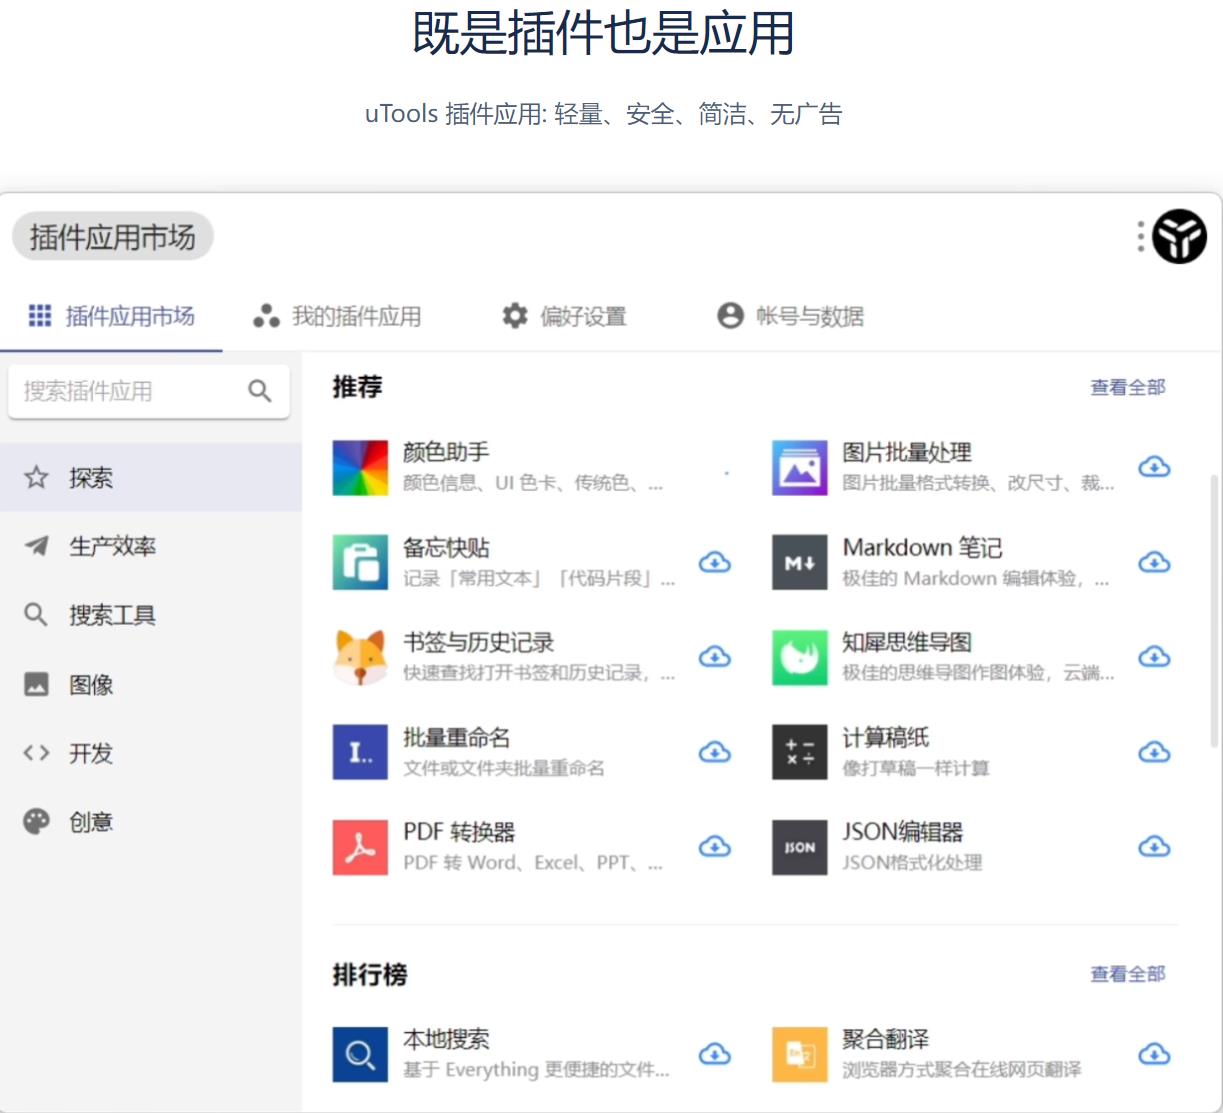Screen dimensions: 1223x1113
Task: Open the PDF 转换器 plugin icon
Action: 359,847
